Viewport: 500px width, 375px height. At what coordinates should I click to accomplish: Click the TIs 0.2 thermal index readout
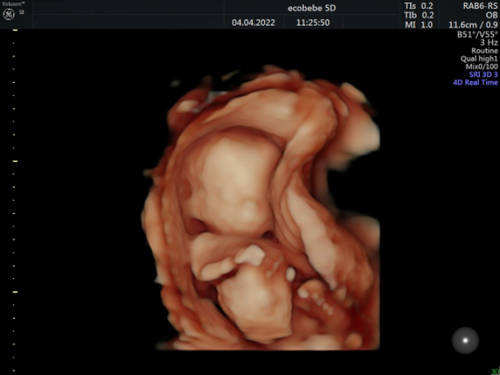tap(419, 6)
